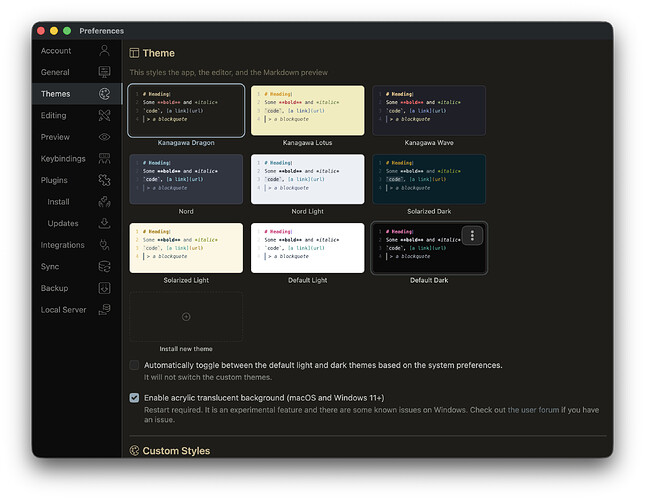Close the Preferences window
Screen dimensions: 645x500
click(x=41, y=31)
